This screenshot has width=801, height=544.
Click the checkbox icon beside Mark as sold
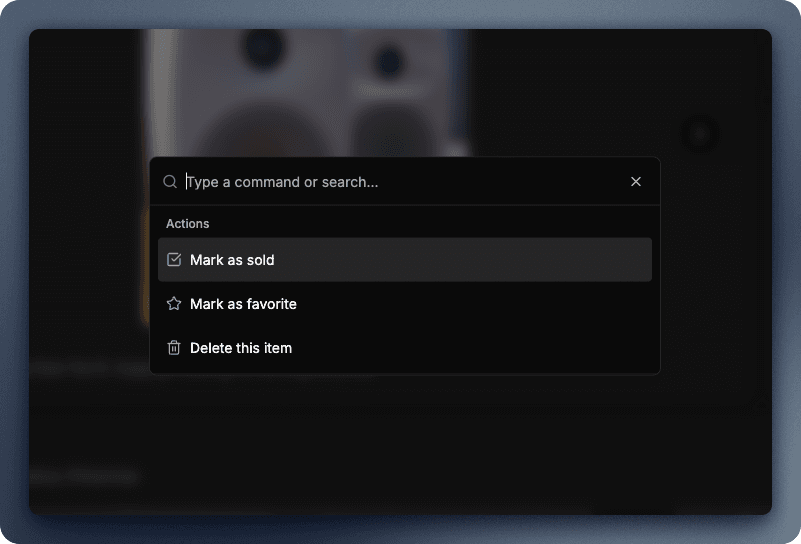[x=174, y=260]
